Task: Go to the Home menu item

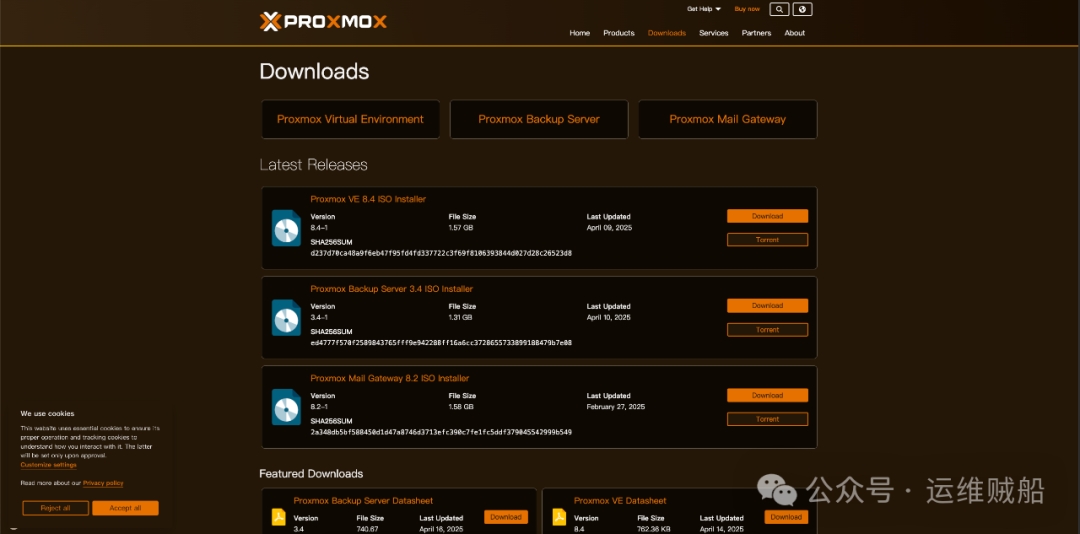Action: [579, 33]
